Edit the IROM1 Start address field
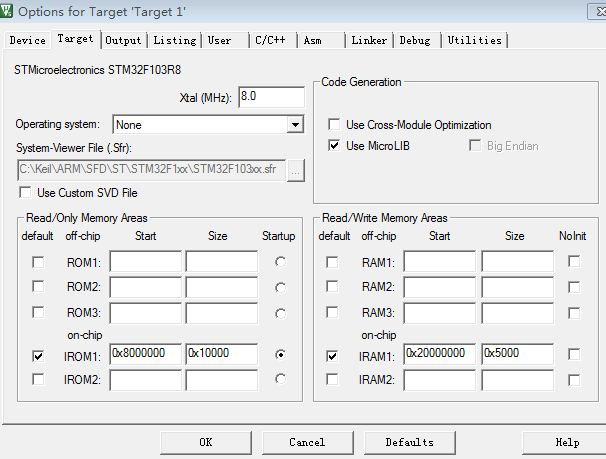606x459 pixels. point(146,354)
